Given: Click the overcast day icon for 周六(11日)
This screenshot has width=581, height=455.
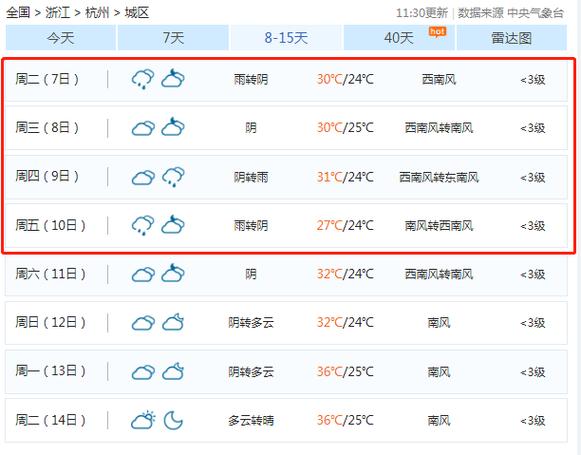Looking at the screenshot, I should pyautogui.click(x=143, y=274).
